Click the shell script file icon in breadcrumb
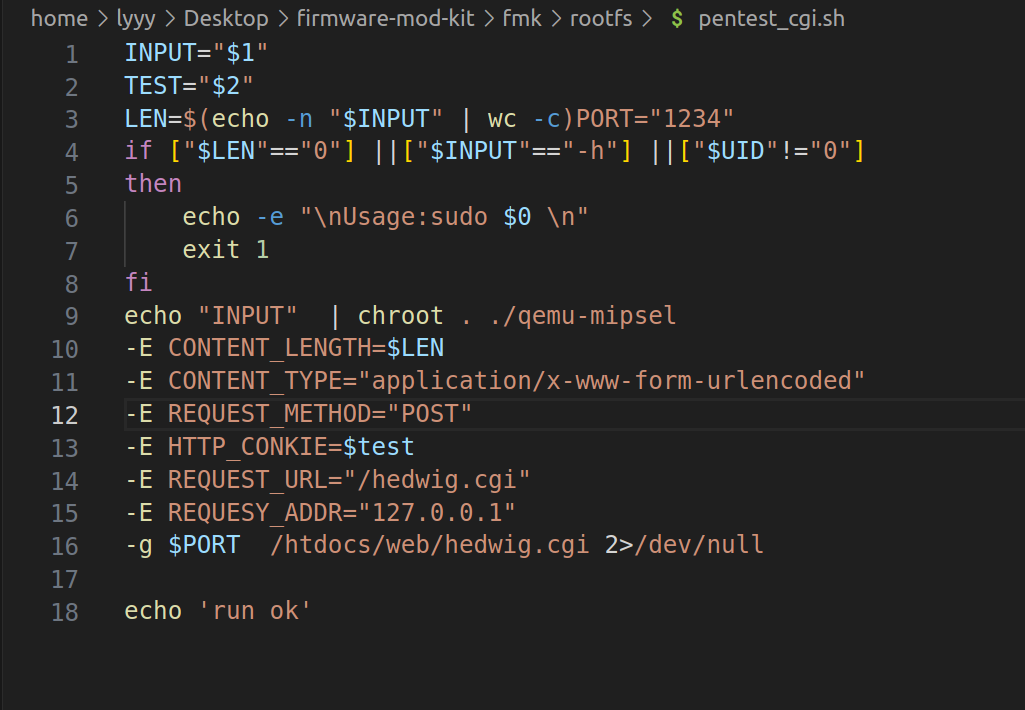Viewport: 1025px width, 710px height. coord(677,19)
